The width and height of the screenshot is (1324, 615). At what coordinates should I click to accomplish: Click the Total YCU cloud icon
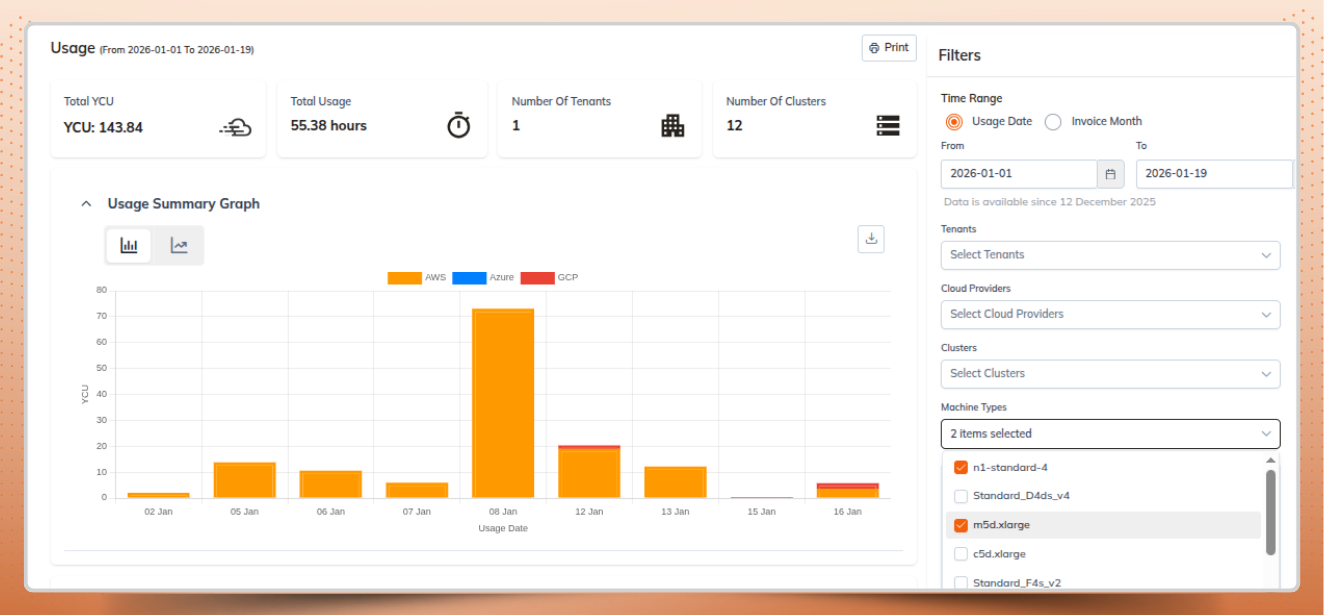coord(236,127)
